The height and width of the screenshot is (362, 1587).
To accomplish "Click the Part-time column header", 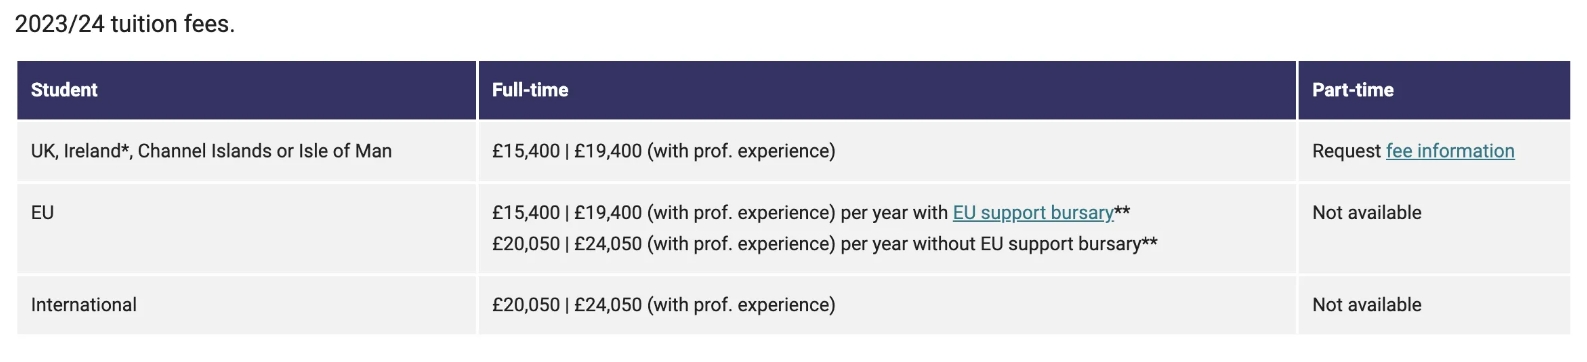I will [1353, 90].
